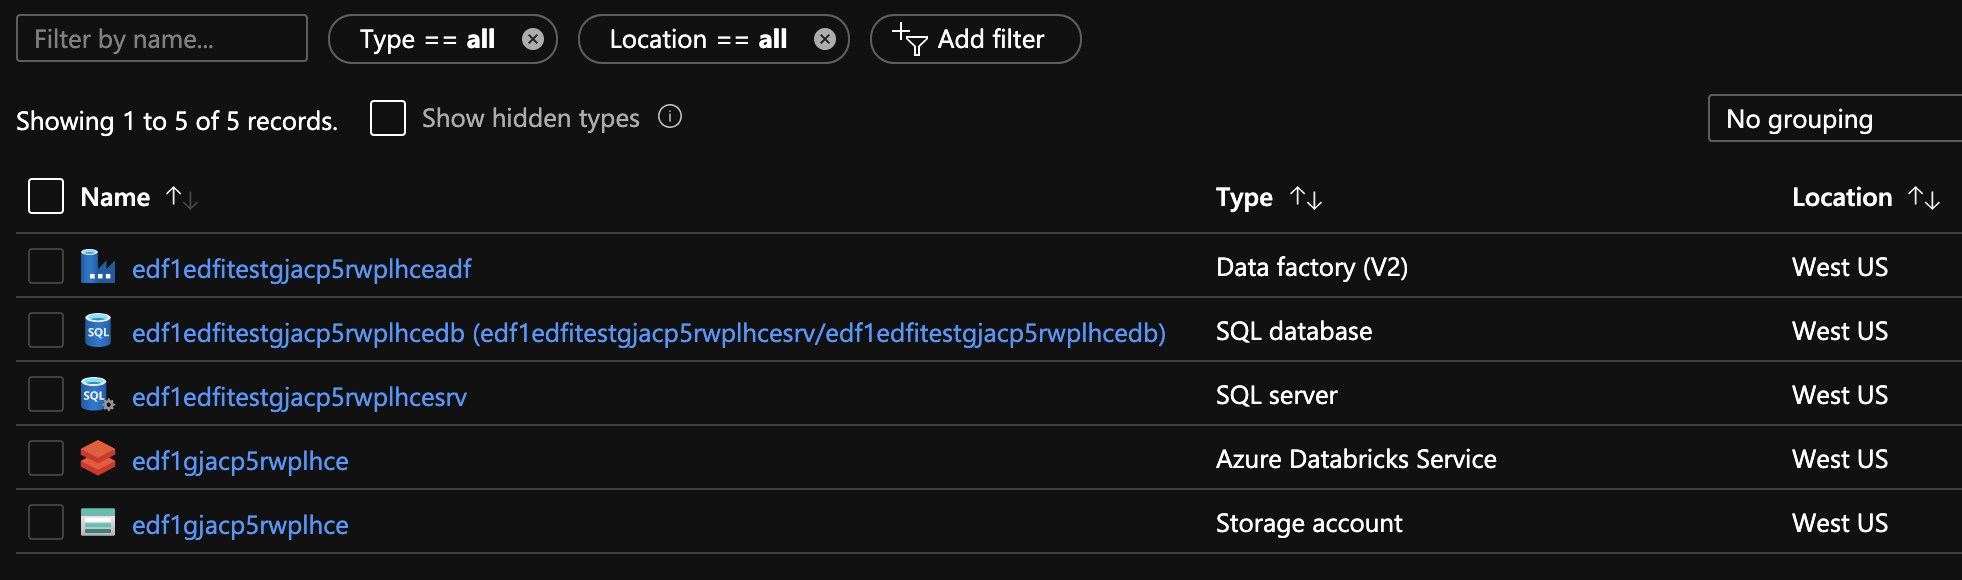Viewport: 1962px width, 580px height.
Task: Click the Storage account resource icon
Action: coord(98,523)
